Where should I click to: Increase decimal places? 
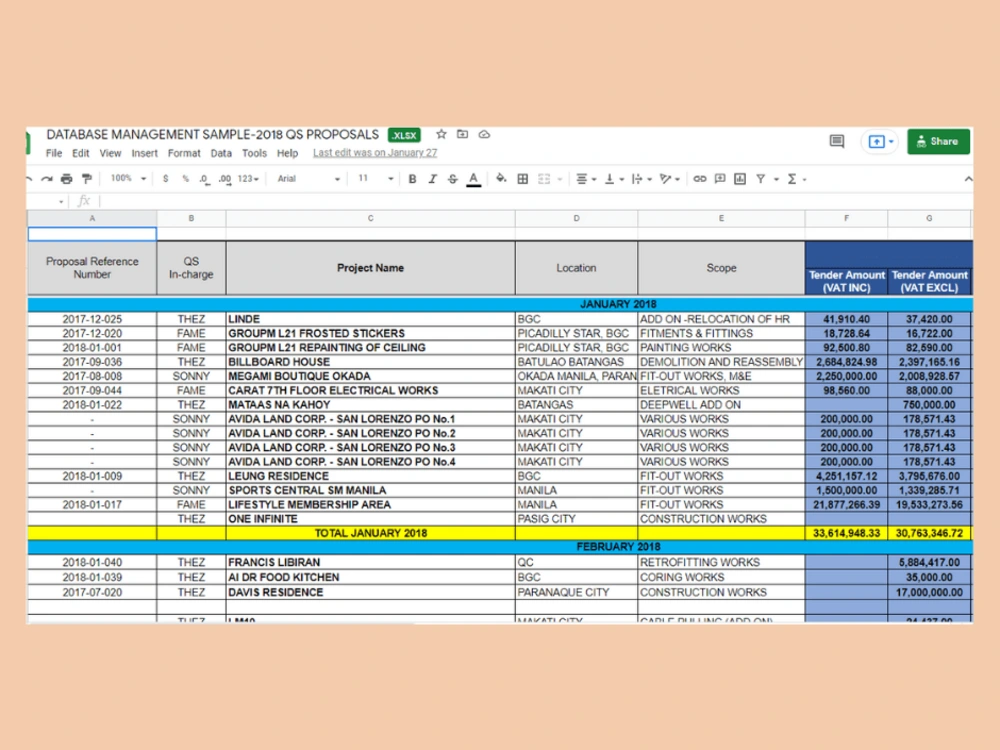pyautogui.click(x=224, y=179)
